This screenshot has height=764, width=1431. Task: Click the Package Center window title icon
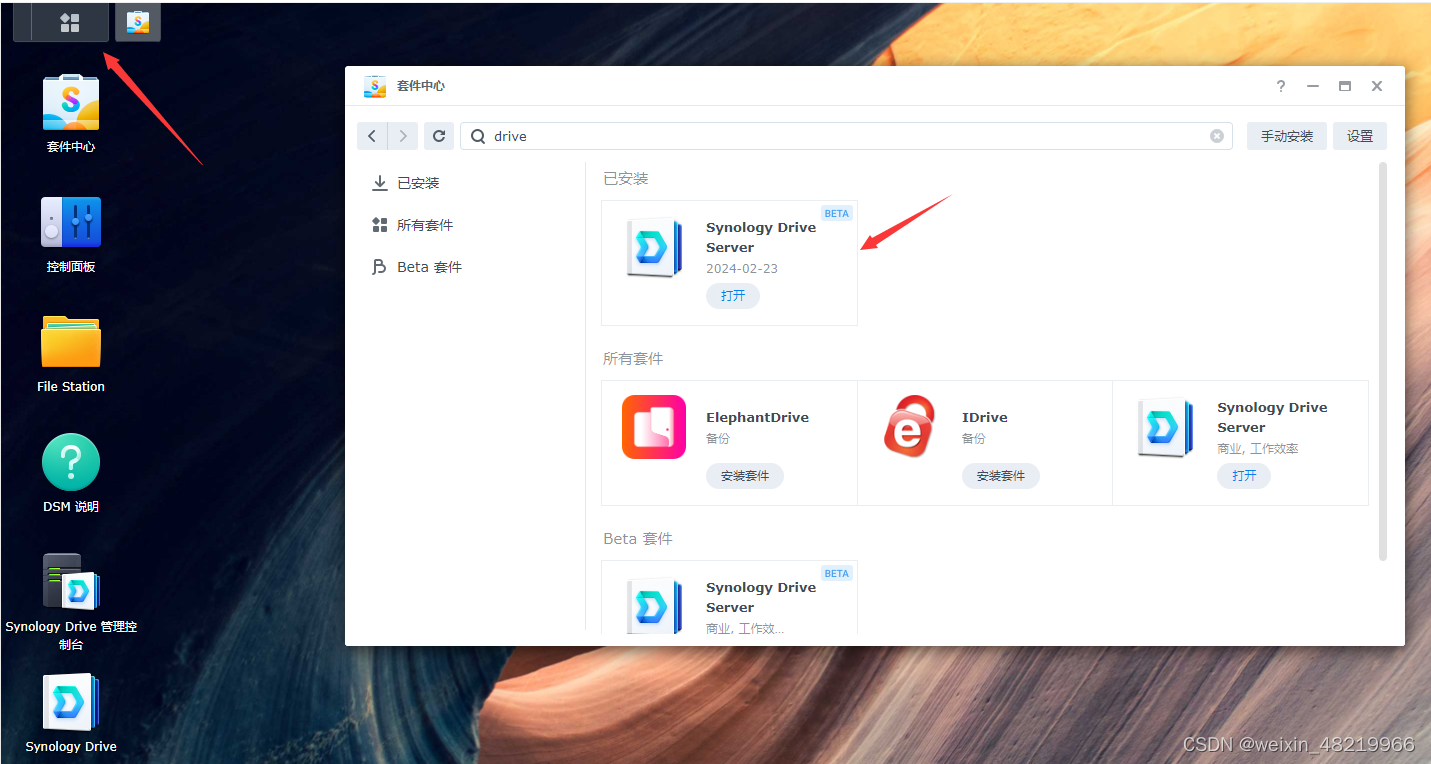tap(375, 86)
